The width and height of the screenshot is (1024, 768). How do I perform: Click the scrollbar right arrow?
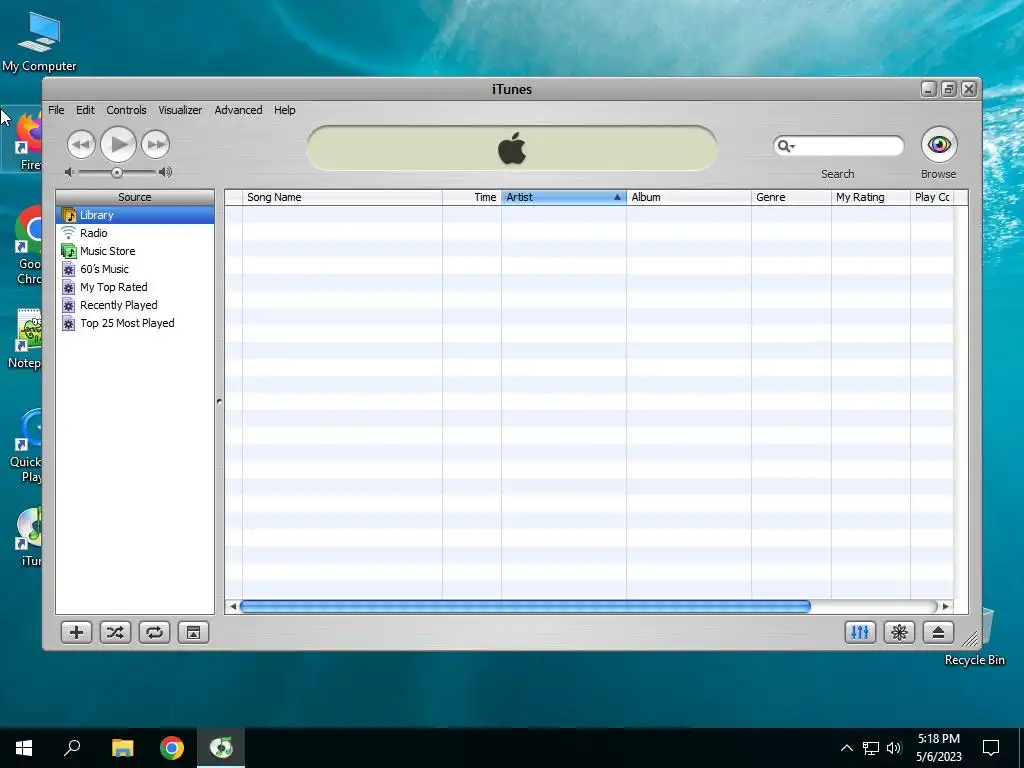[x=945, y=607]
